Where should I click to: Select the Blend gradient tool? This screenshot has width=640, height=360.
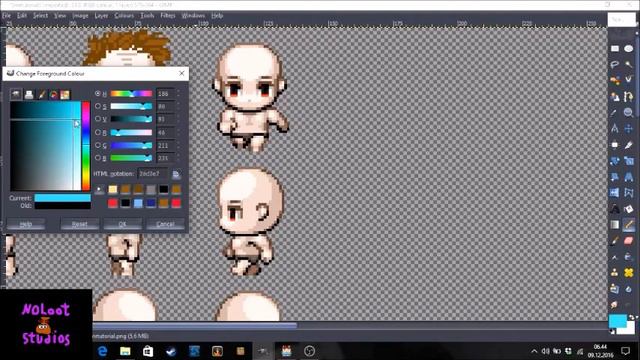(615, 224)
